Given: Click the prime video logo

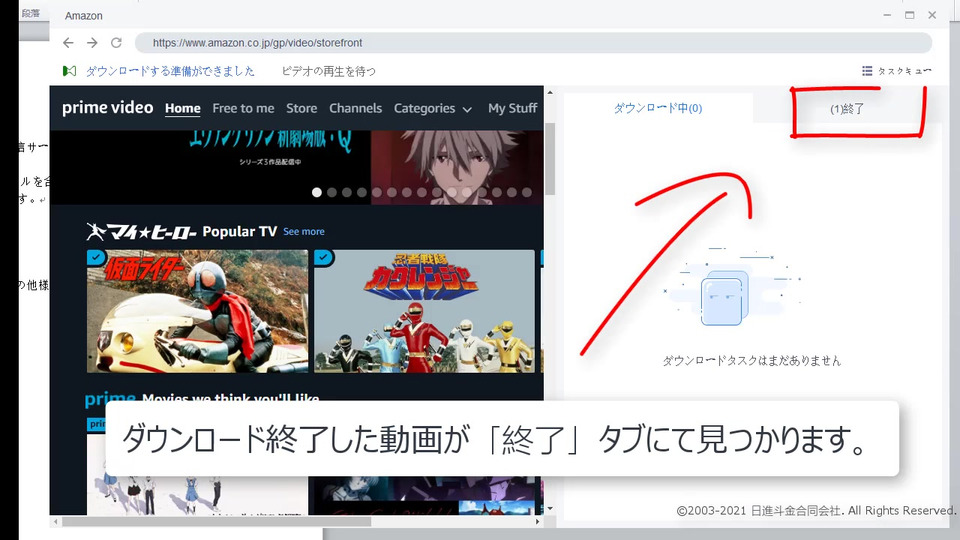Looking at the screenshot, I should 108,108.
